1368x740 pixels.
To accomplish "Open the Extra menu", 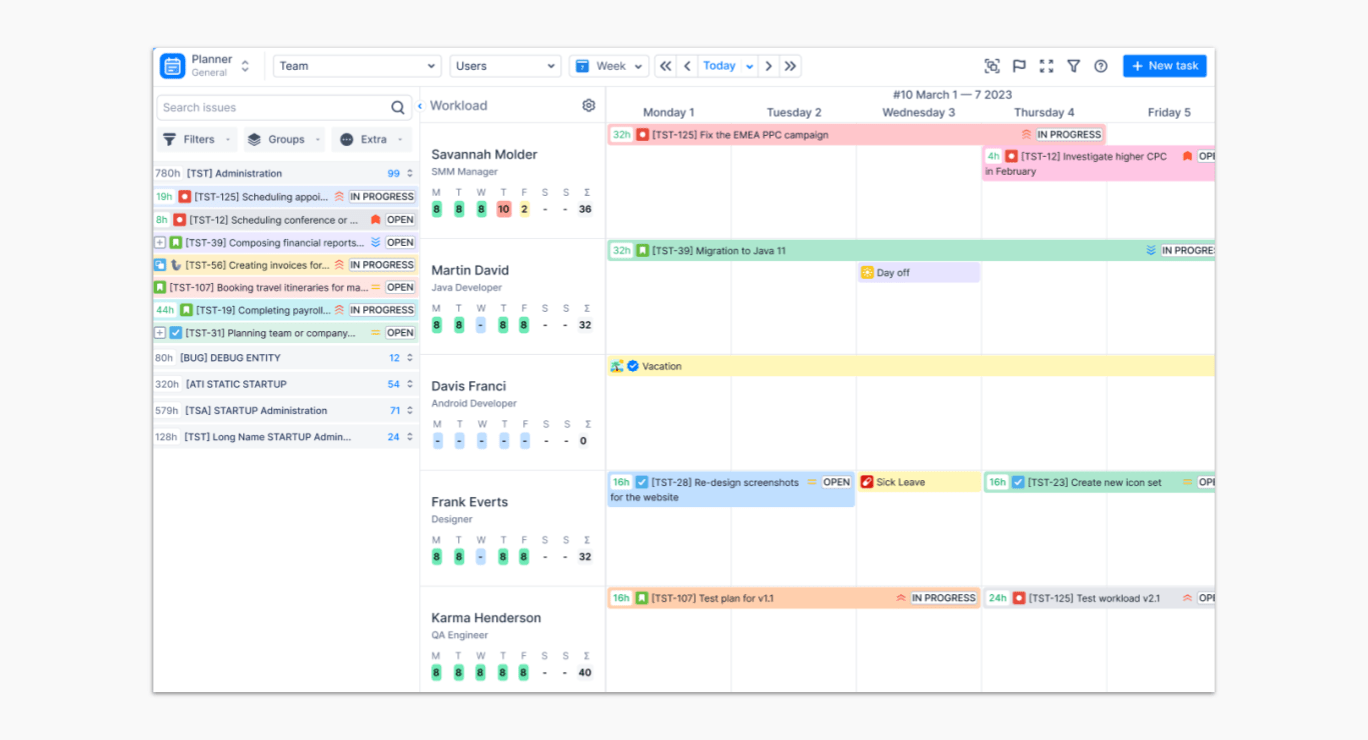I will 371,140.
